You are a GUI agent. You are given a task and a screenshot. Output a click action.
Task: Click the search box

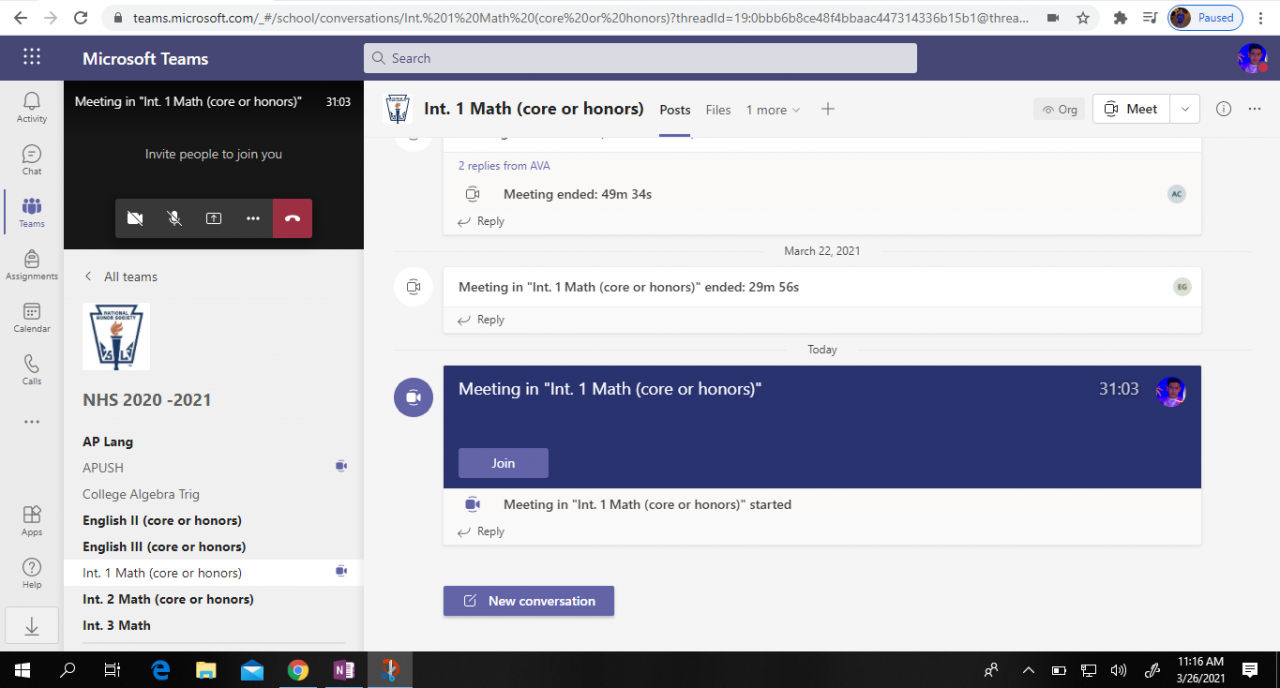[640, 58]
